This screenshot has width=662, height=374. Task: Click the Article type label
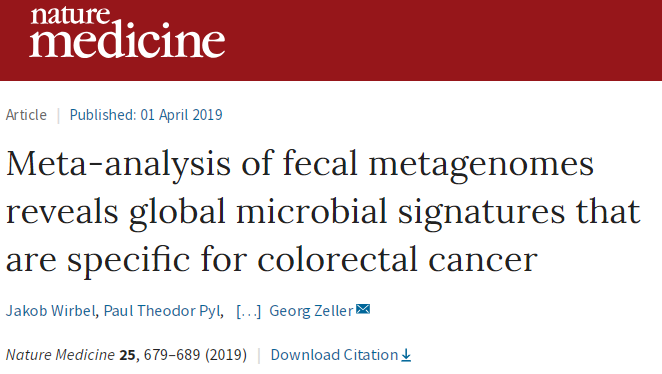tap(26, 115)
